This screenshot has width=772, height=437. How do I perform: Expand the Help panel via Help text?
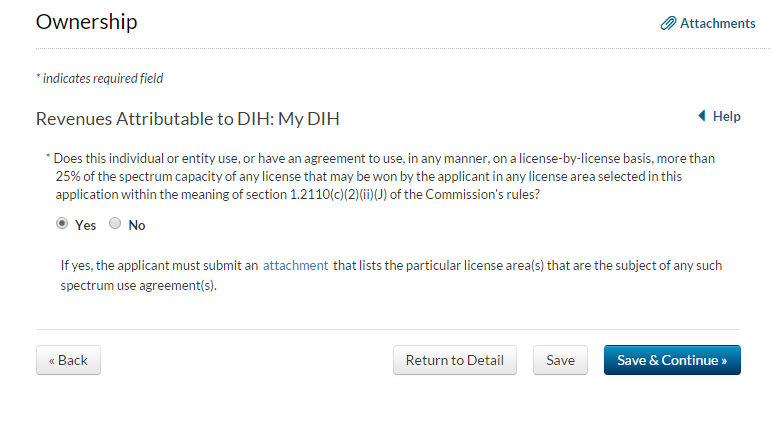coord(726,117)
